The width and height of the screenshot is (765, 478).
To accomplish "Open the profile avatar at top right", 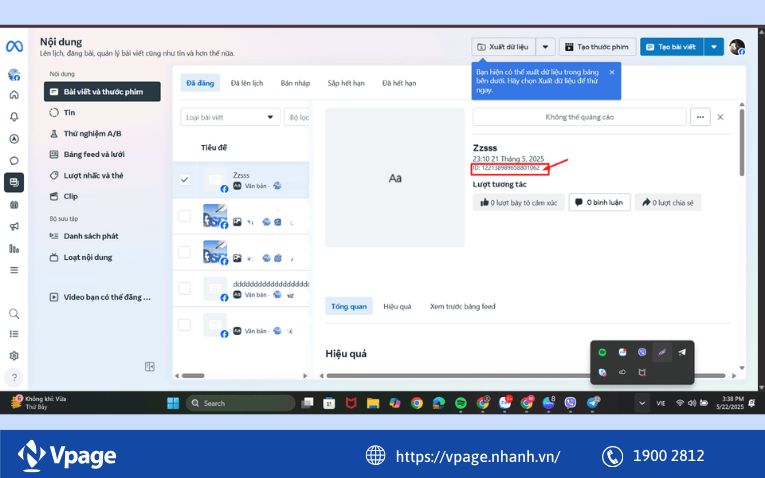I will [x=737, y=47].
